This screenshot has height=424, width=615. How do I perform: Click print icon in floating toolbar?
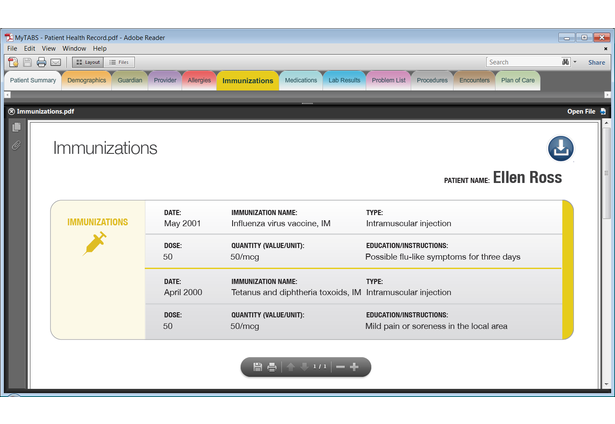click(x=271, y=367)
